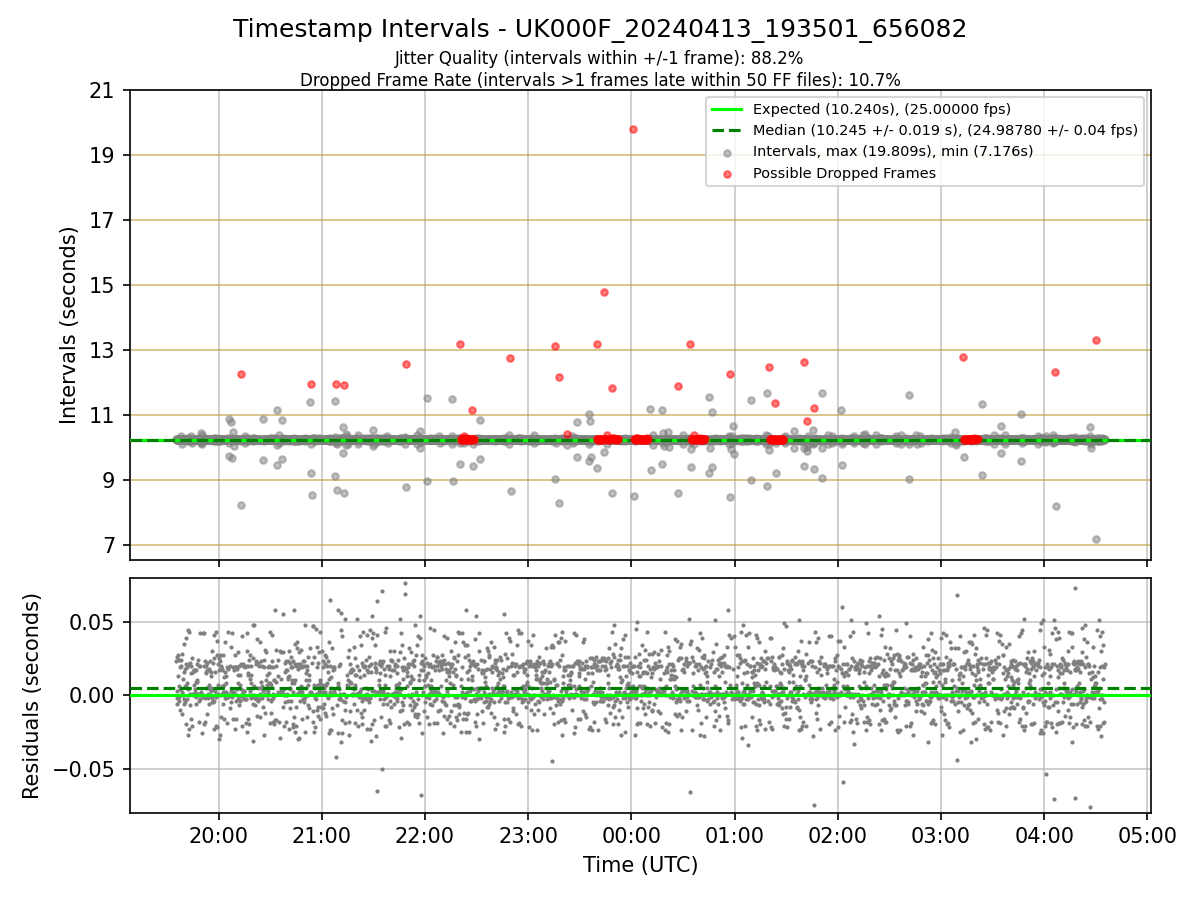
Task: Click the green line sample in the legend
Action: pyautogui.click(x=727, y=109)
